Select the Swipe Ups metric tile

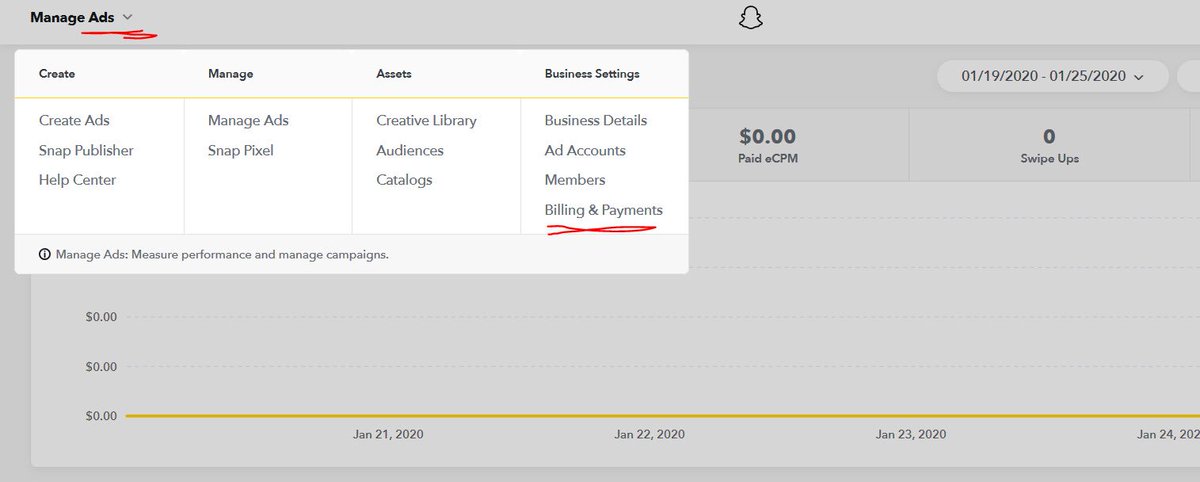click(x=1048, y=145)
